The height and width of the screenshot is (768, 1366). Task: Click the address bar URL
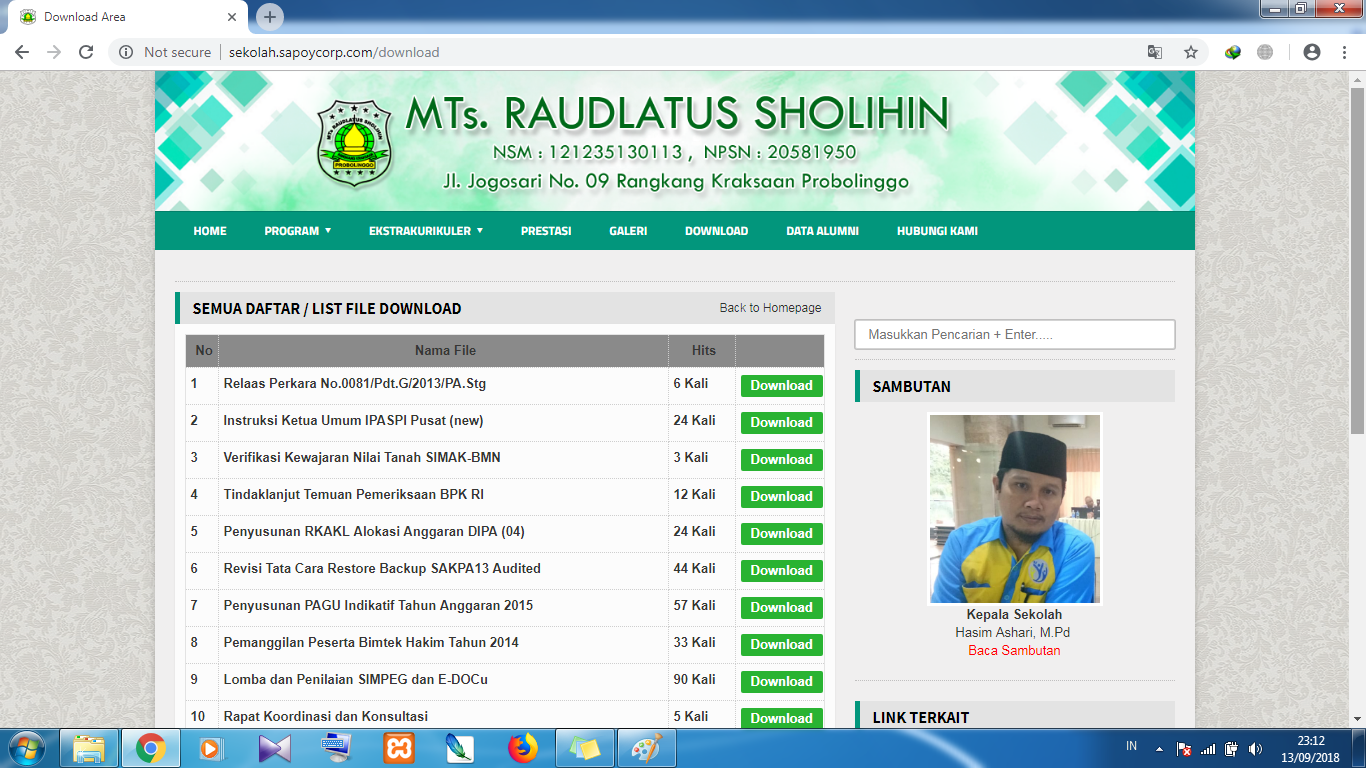334,52
